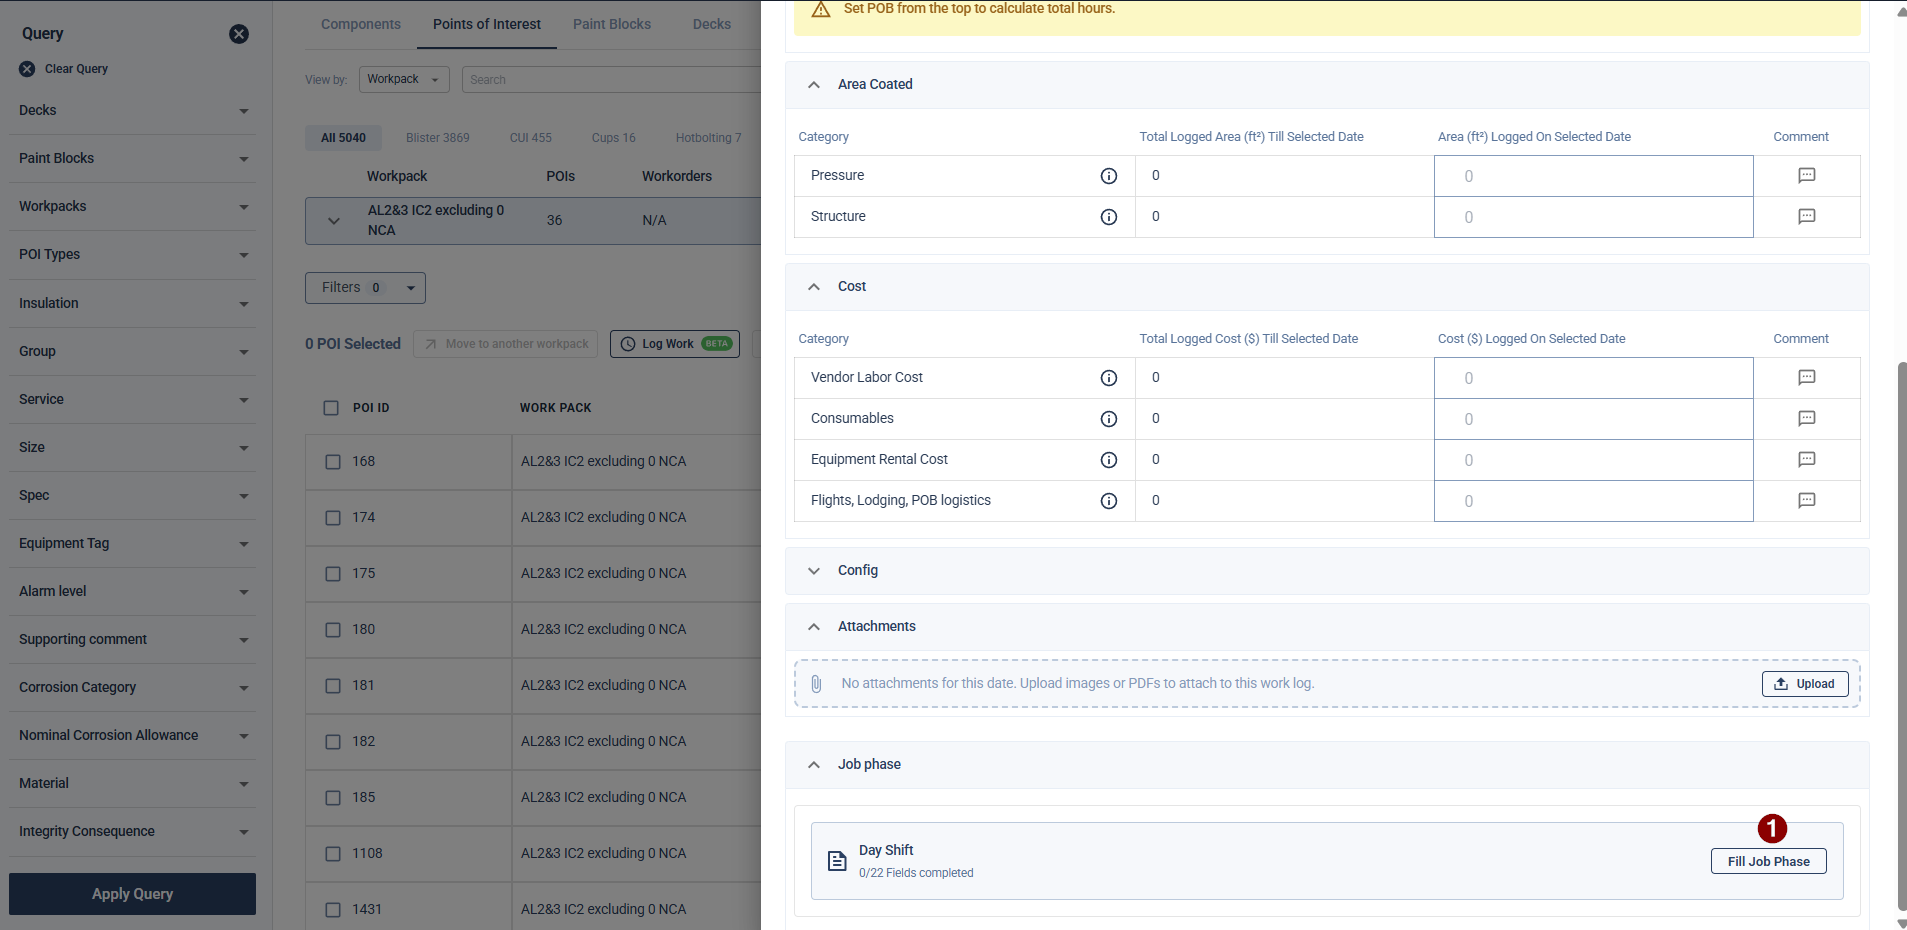Open the View by Workpack dropdown
The image size is (1907, 930).
click(x=404, y=80)
